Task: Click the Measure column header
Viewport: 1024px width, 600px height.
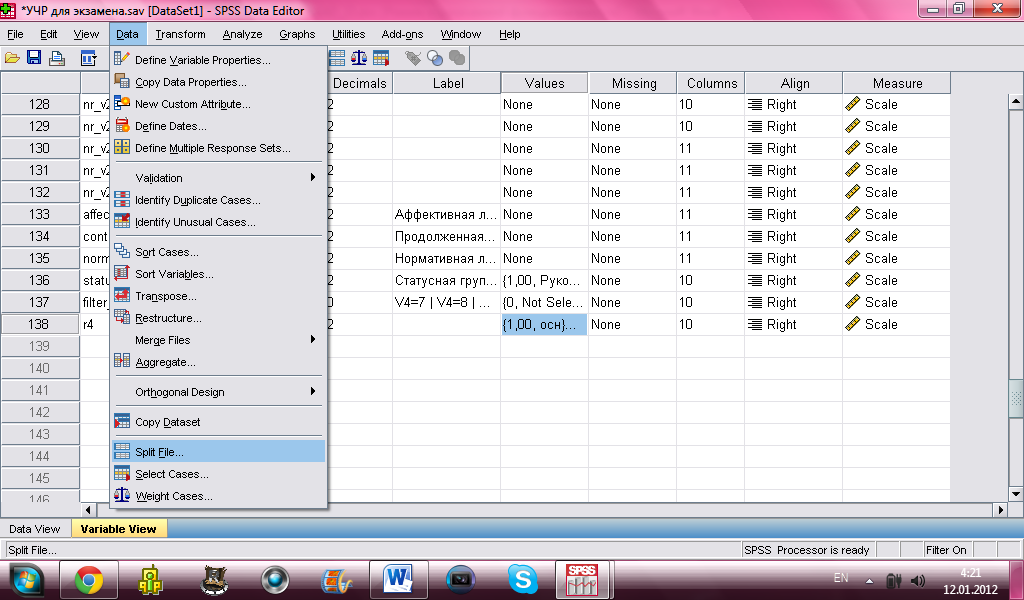Action: (897, 83)
